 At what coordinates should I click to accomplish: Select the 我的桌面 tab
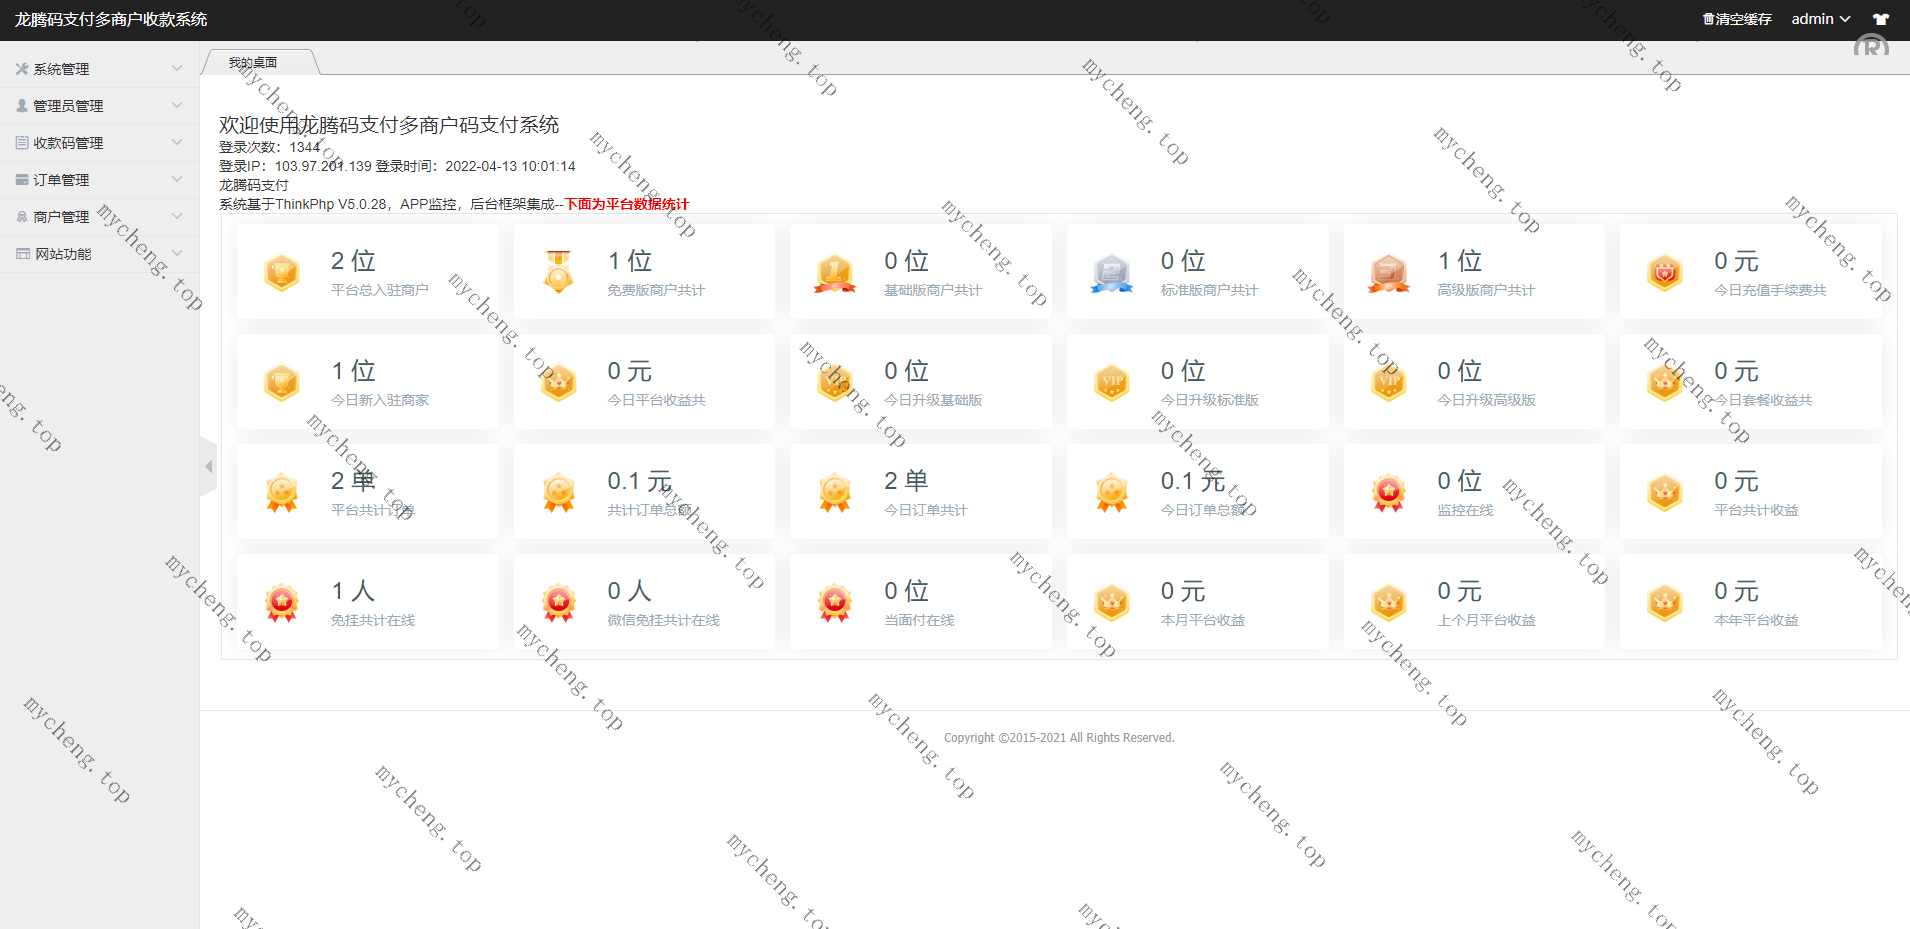click(x=253, y=63)
